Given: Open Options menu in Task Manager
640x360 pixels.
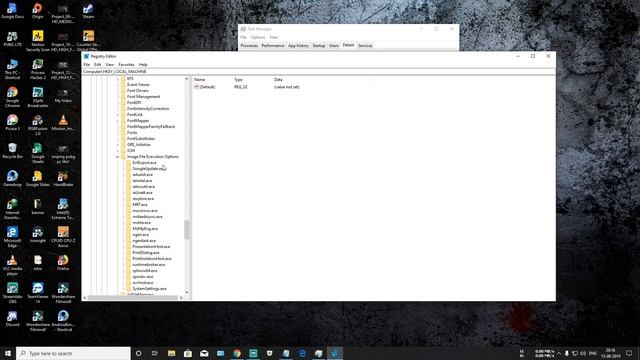Looking at the screenshot, I should (258, 37).
